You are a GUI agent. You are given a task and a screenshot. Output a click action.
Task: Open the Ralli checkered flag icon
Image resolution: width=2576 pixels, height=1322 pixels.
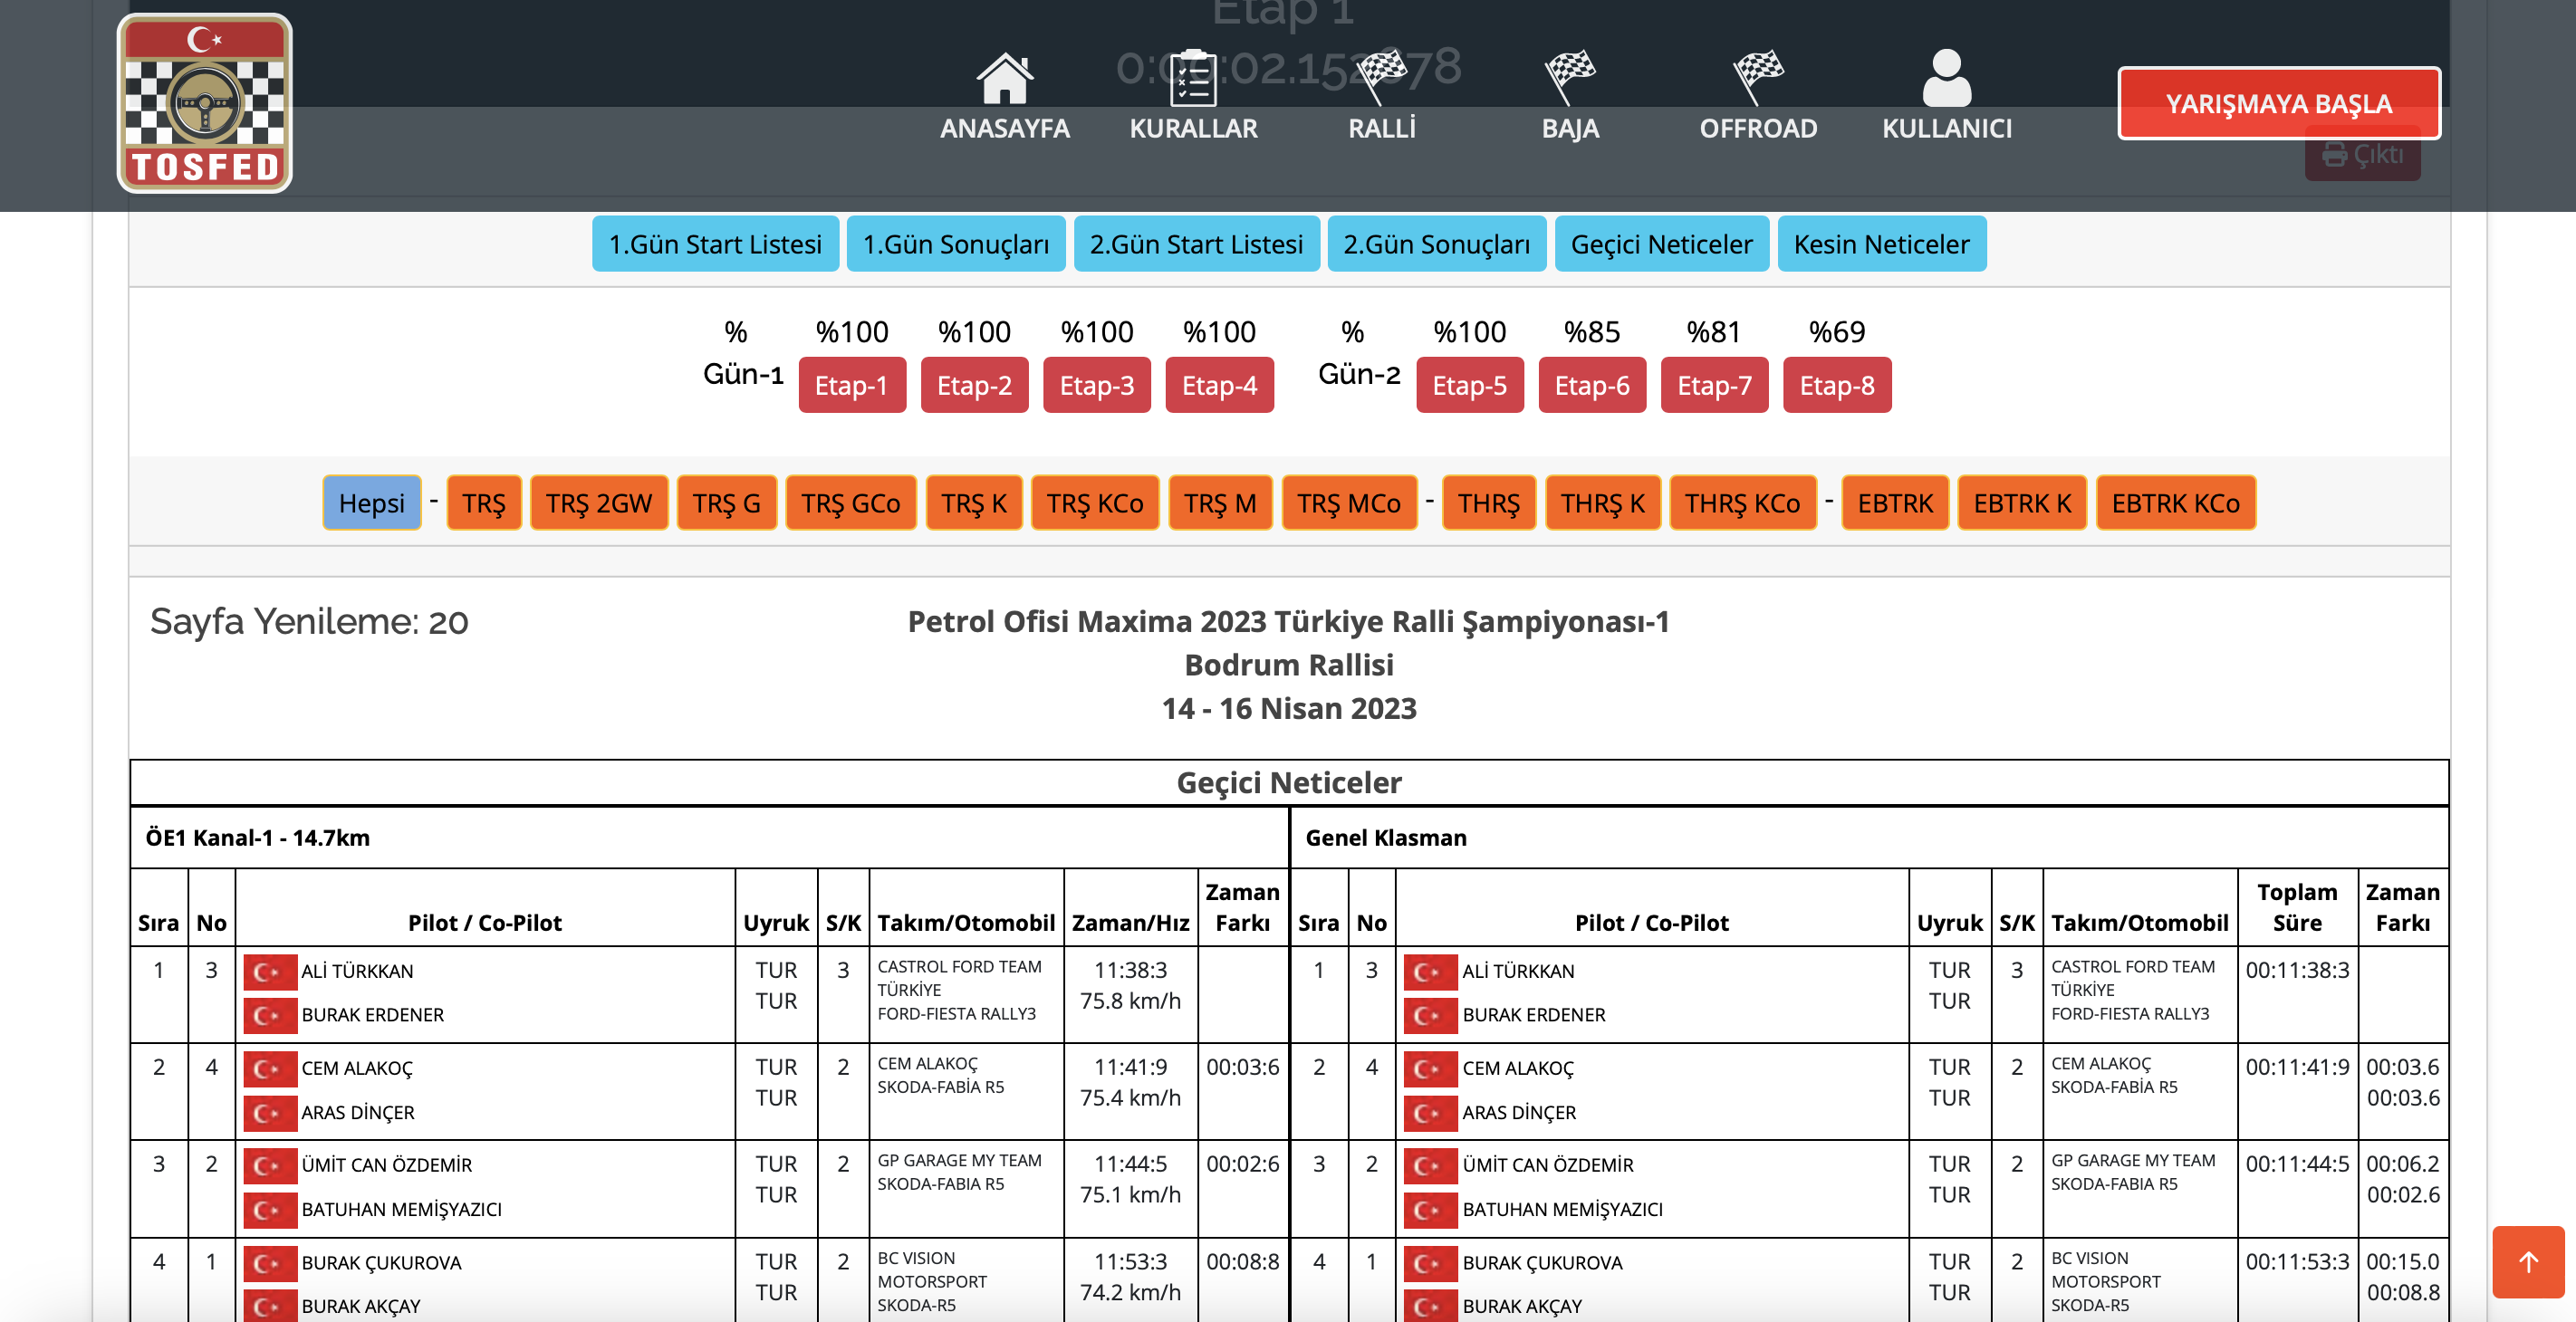pyautogui.click(x=1381, y=78)
